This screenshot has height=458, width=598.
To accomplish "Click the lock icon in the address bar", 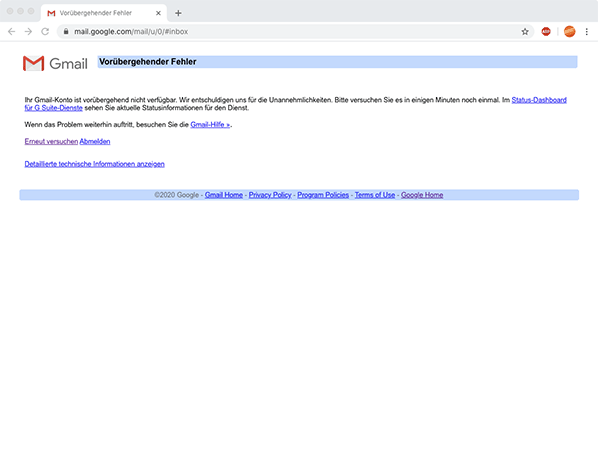I will click(66, 32).
